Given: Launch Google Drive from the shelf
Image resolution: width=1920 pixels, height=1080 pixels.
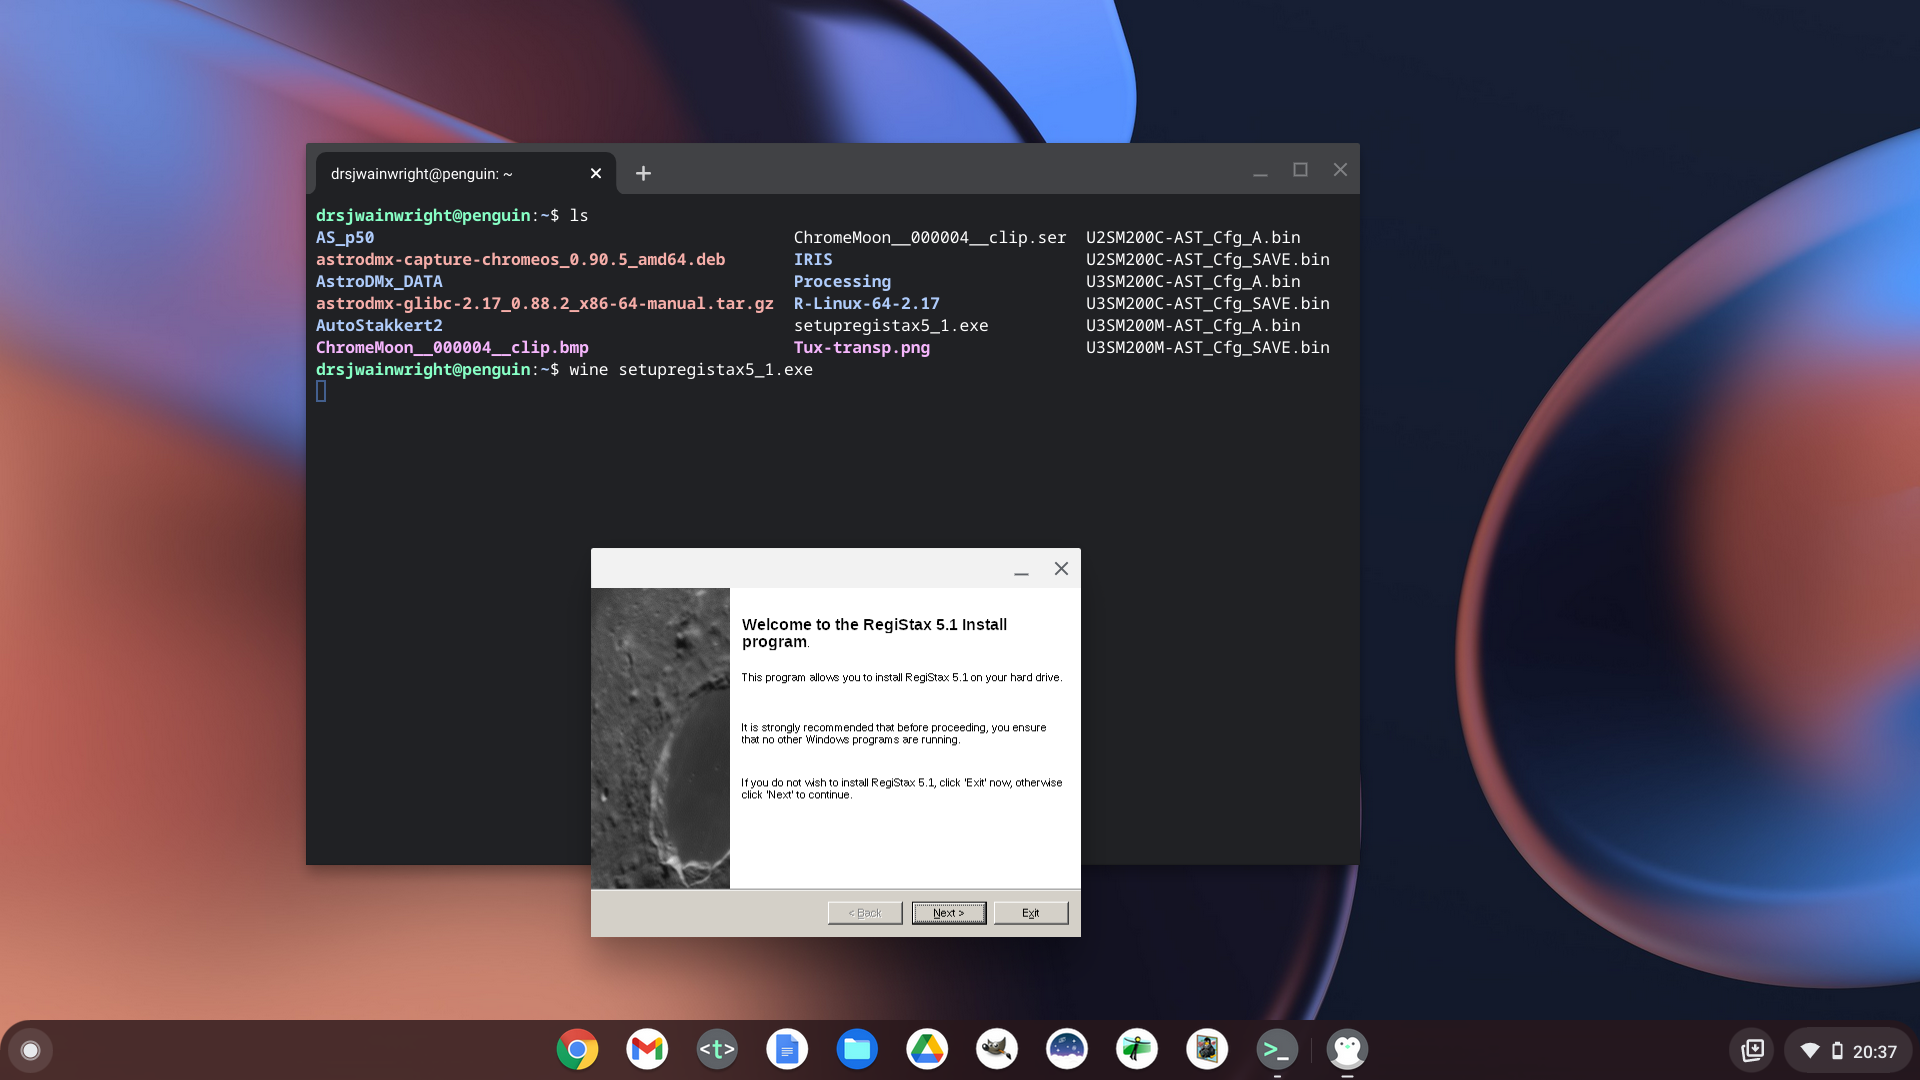Looking at the screenshot, I should pos(927,1049).
